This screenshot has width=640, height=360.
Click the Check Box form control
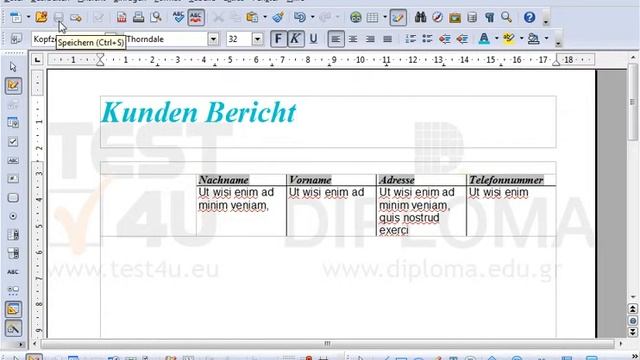[x=13, y=142]
